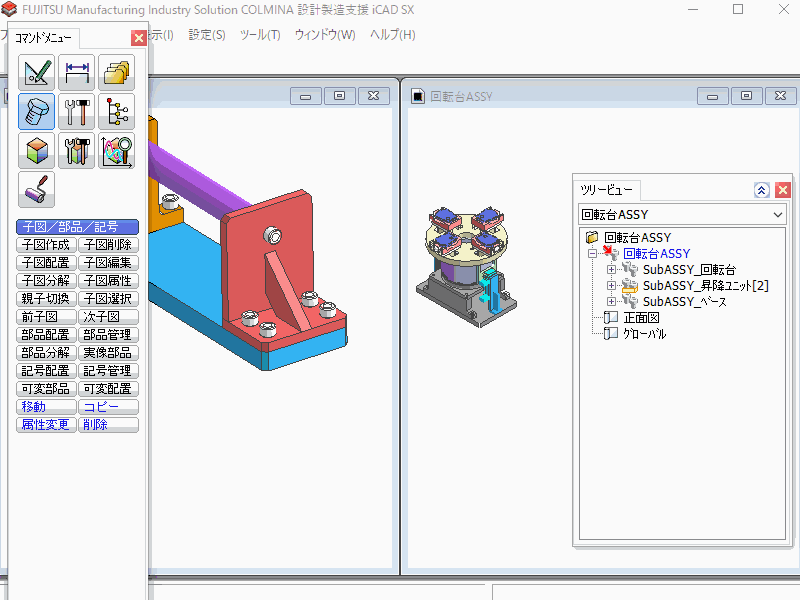
Task: Click the 子図作成 button
Action: [x=46, y=244]
